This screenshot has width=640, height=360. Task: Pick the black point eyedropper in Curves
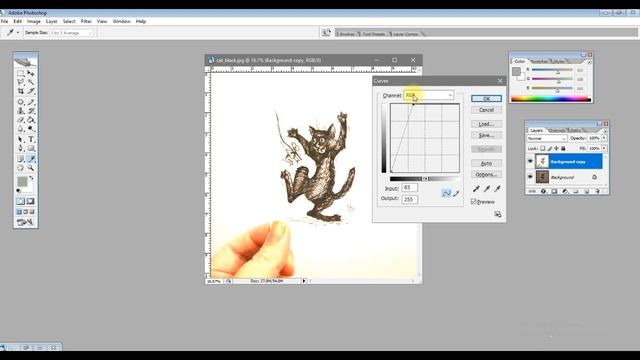pos(476,189)
